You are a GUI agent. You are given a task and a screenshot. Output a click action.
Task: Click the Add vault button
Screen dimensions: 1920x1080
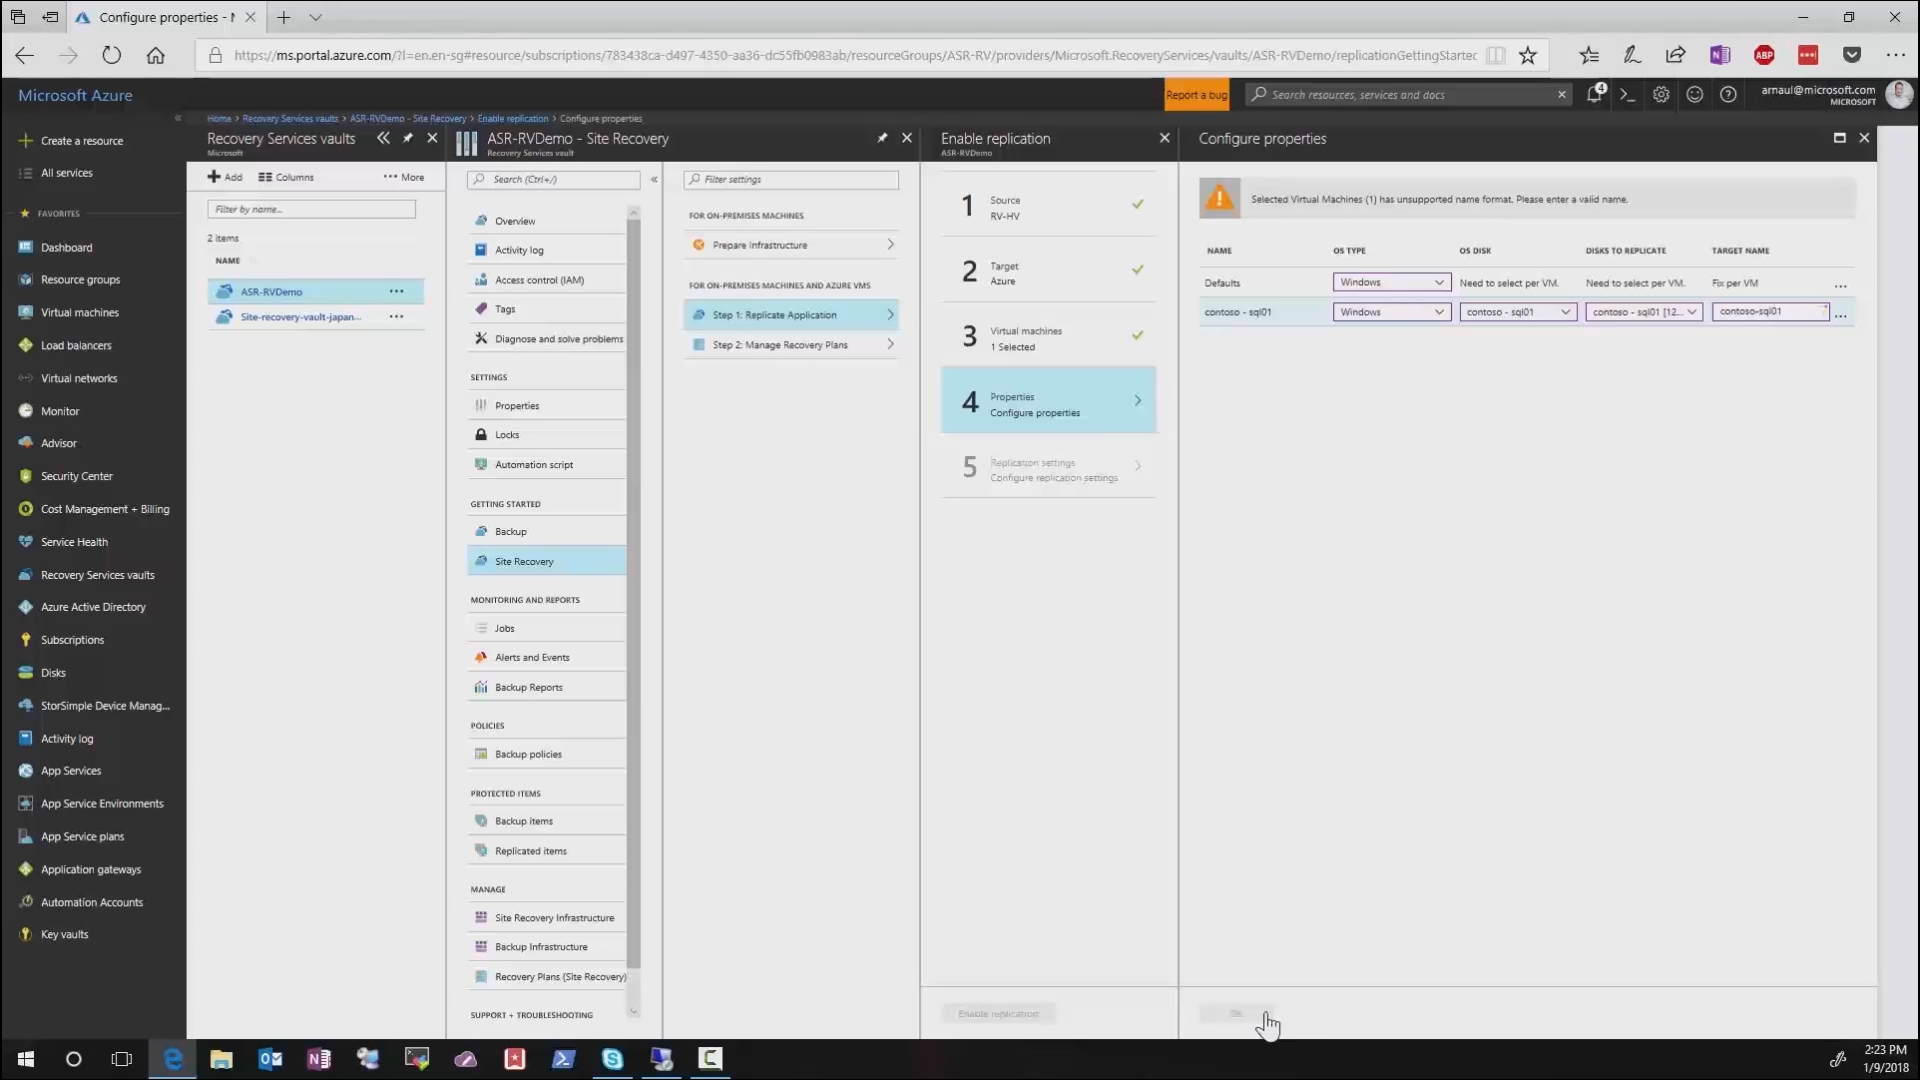(225, 177)
